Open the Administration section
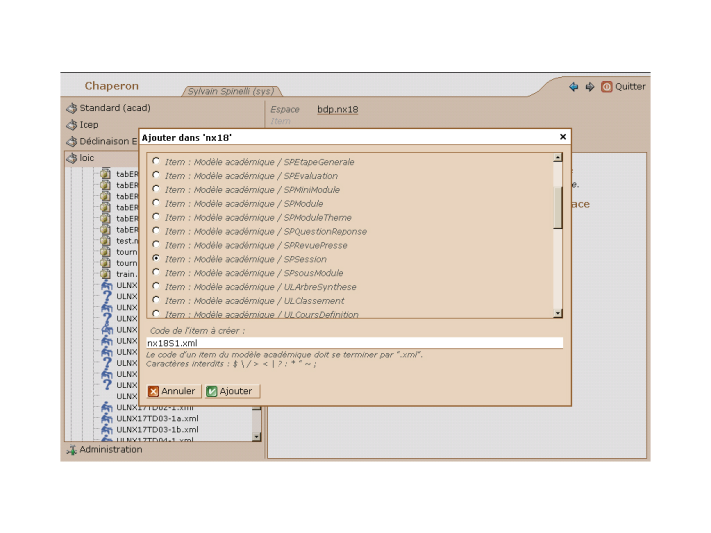 [111, 450]
